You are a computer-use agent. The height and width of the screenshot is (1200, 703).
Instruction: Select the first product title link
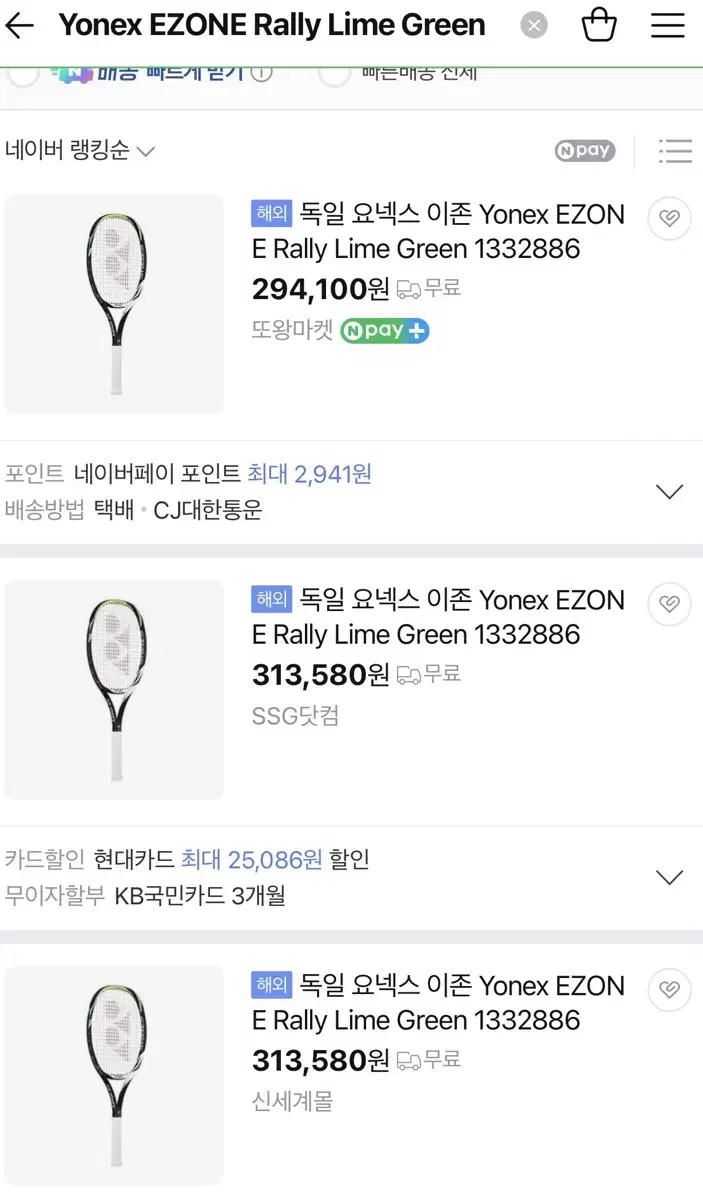(437, 231)
